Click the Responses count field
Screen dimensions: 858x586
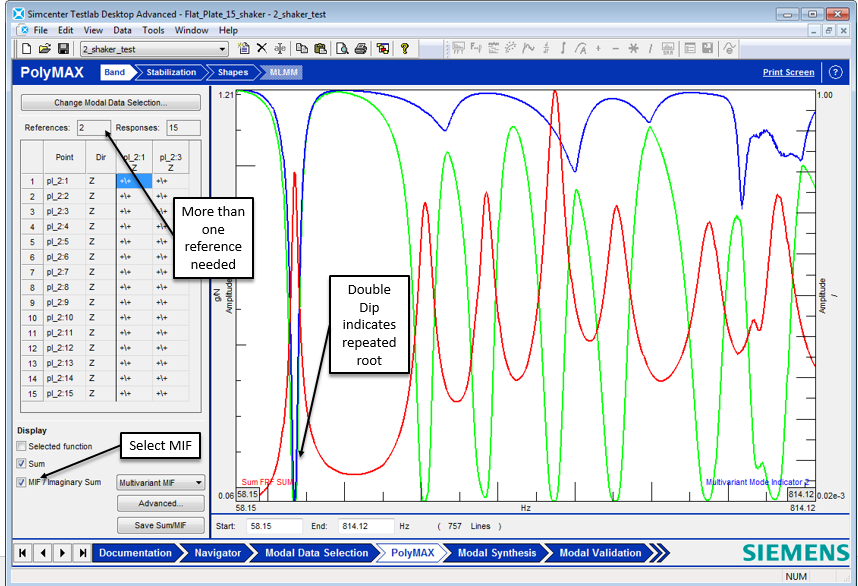pos(183,127)
